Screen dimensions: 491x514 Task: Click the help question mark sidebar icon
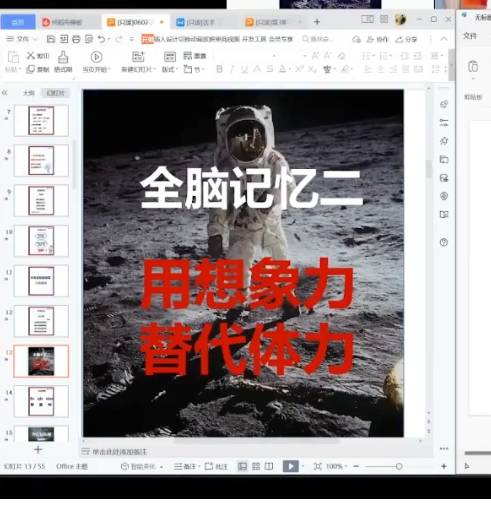point(444,242)
